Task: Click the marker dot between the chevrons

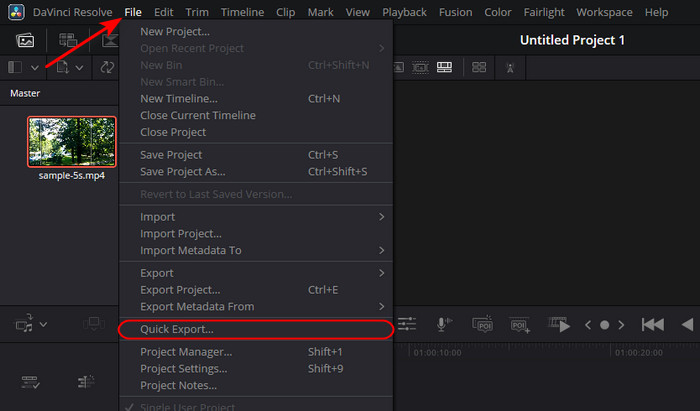Action: click(604, 325)
